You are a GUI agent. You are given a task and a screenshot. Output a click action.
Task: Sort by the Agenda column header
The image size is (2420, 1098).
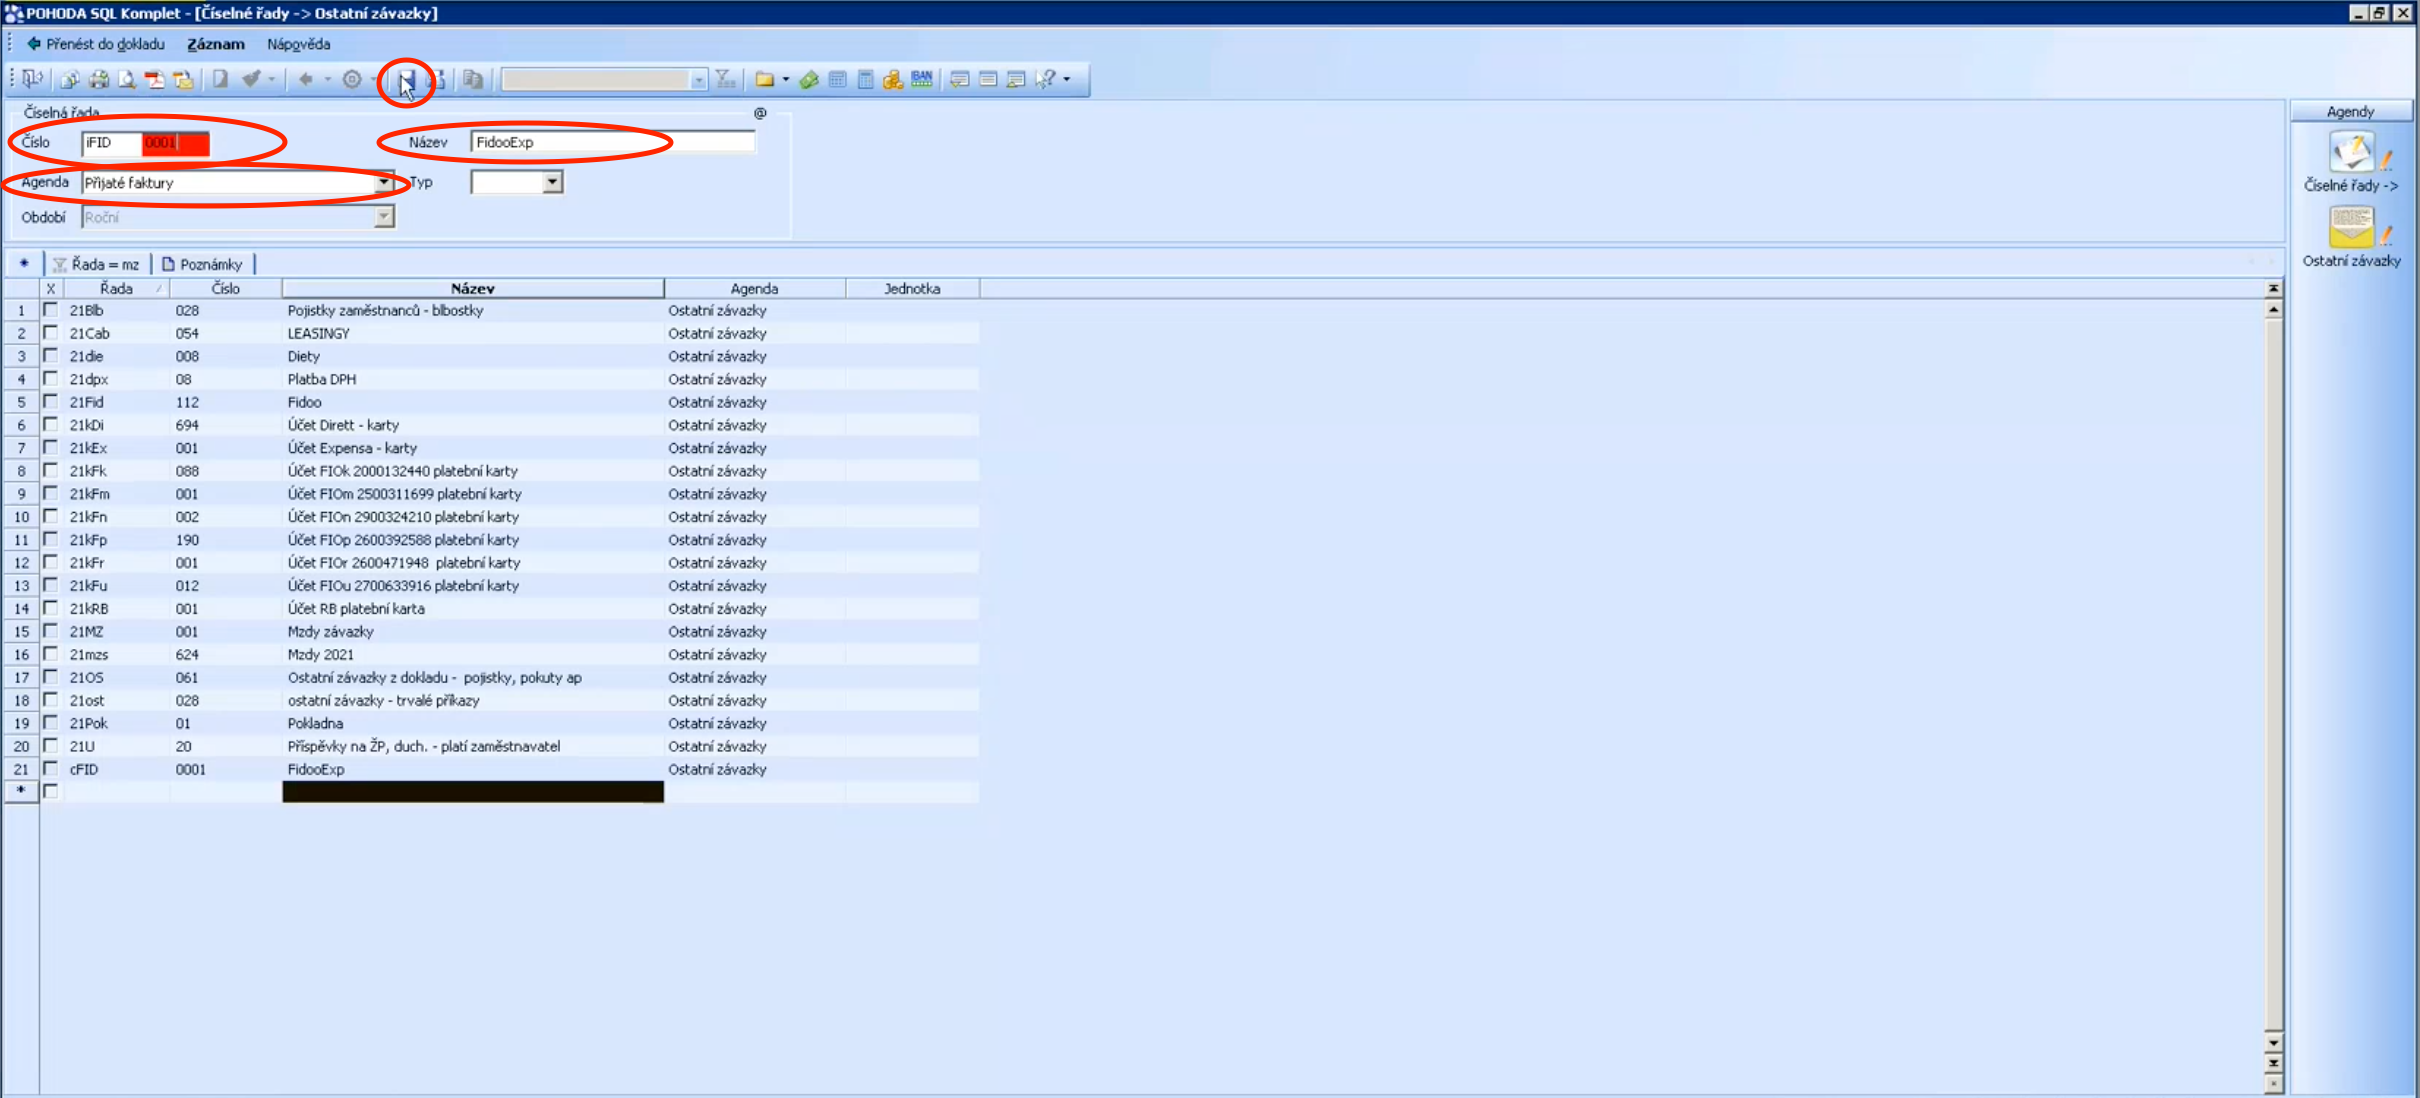(x=755, y=288)
